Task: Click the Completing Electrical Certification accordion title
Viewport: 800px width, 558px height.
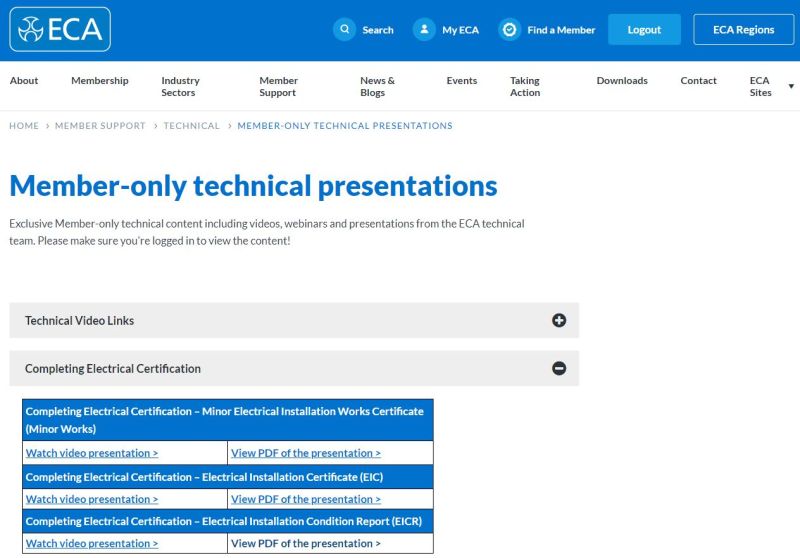Action: pyautogui.click(x=113, y=368)
